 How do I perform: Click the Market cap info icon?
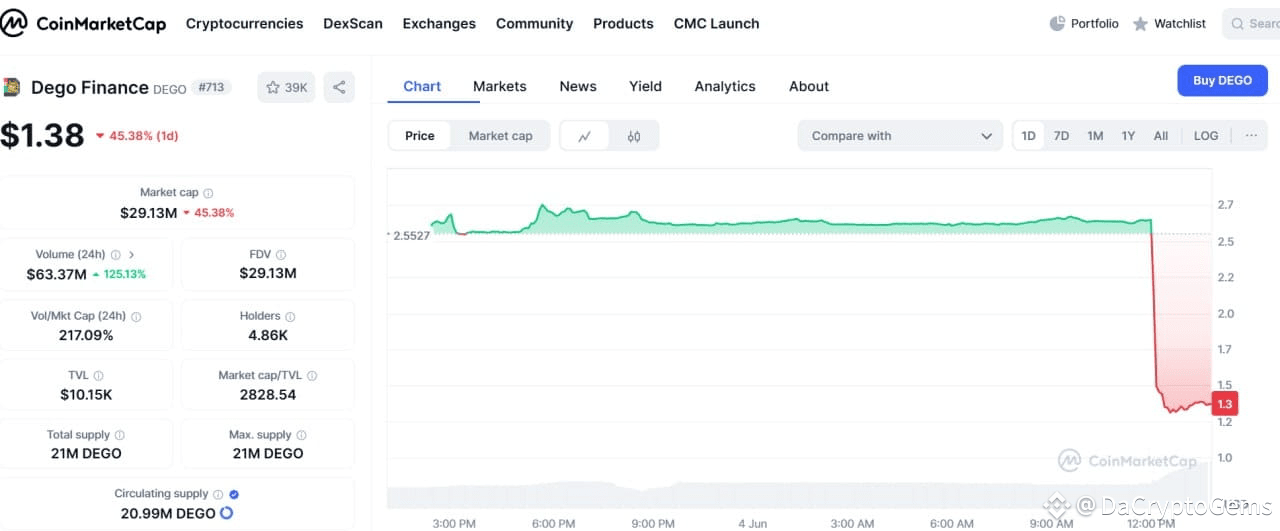coord(208,193)
